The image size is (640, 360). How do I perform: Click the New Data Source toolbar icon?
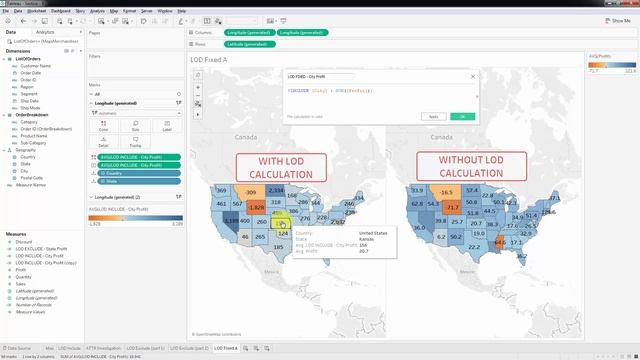60,21
